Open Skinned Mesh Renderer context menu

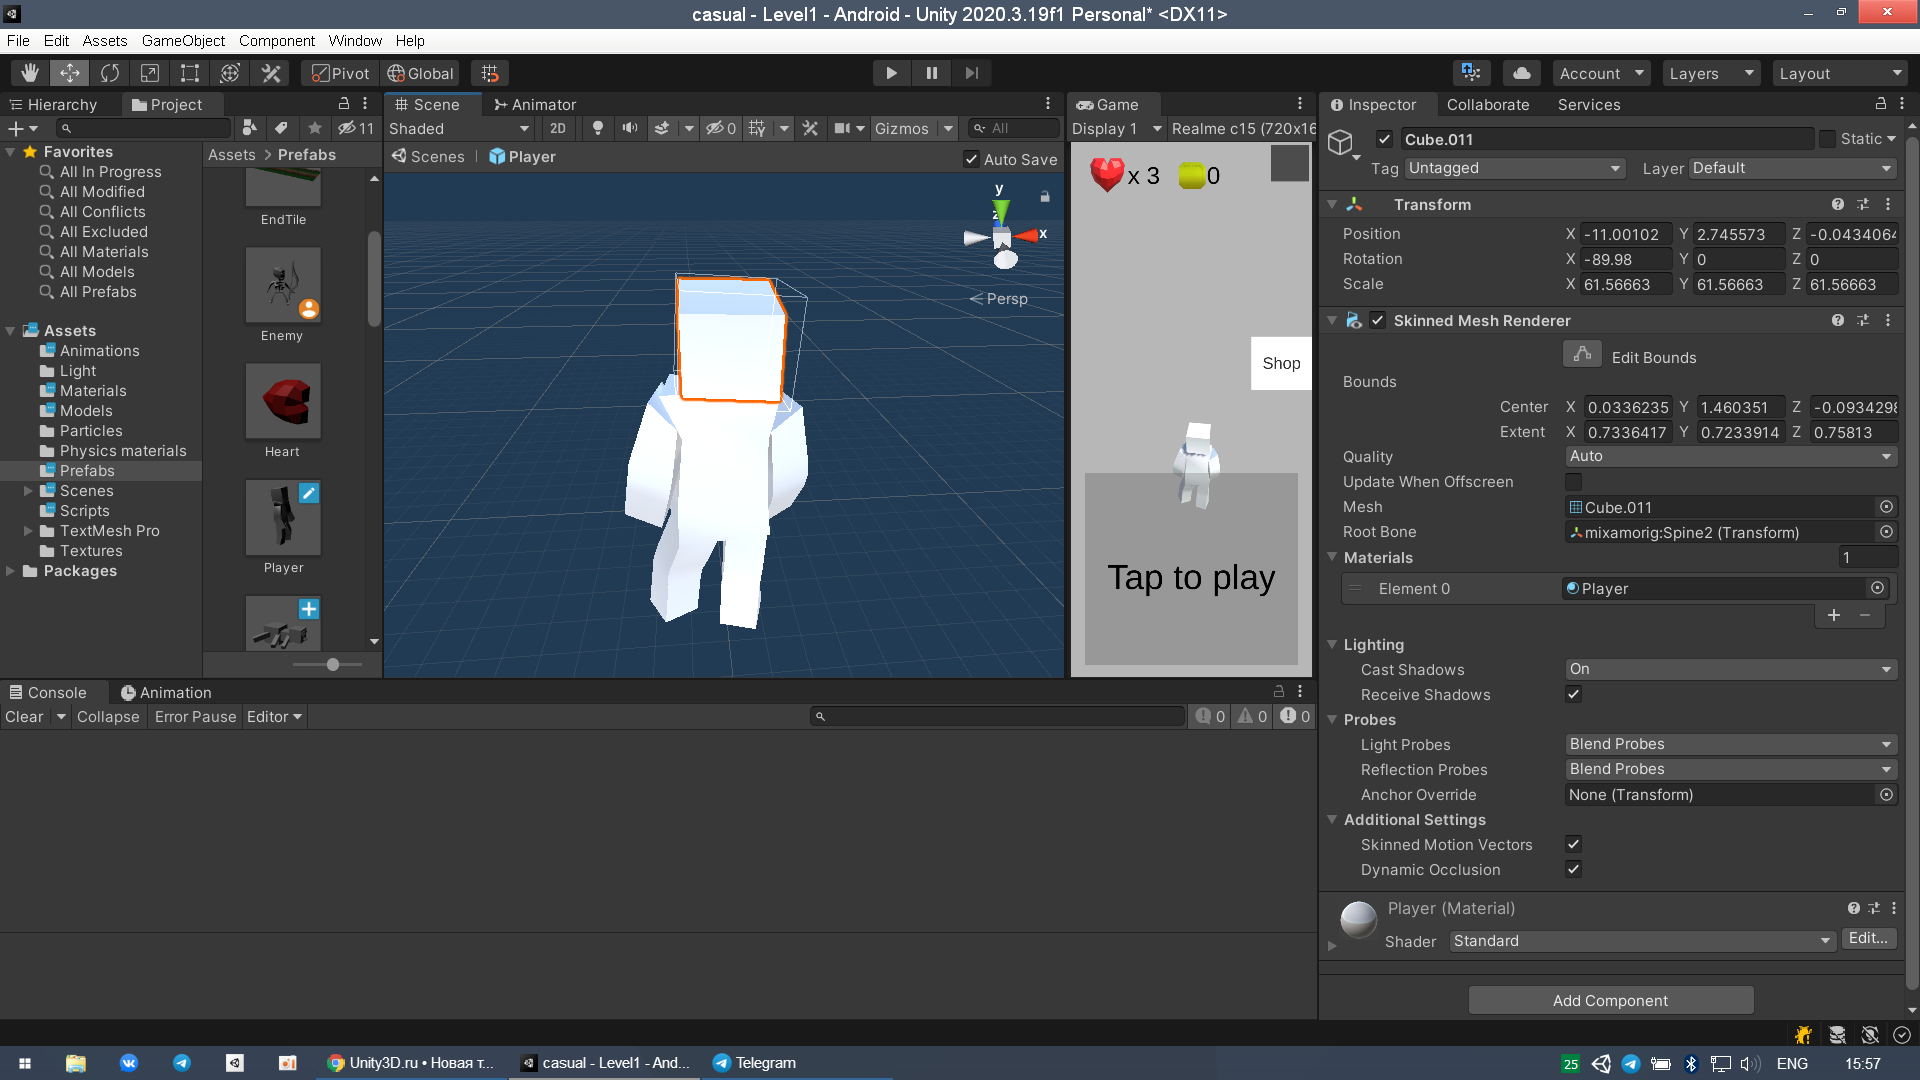[1888, 320]
